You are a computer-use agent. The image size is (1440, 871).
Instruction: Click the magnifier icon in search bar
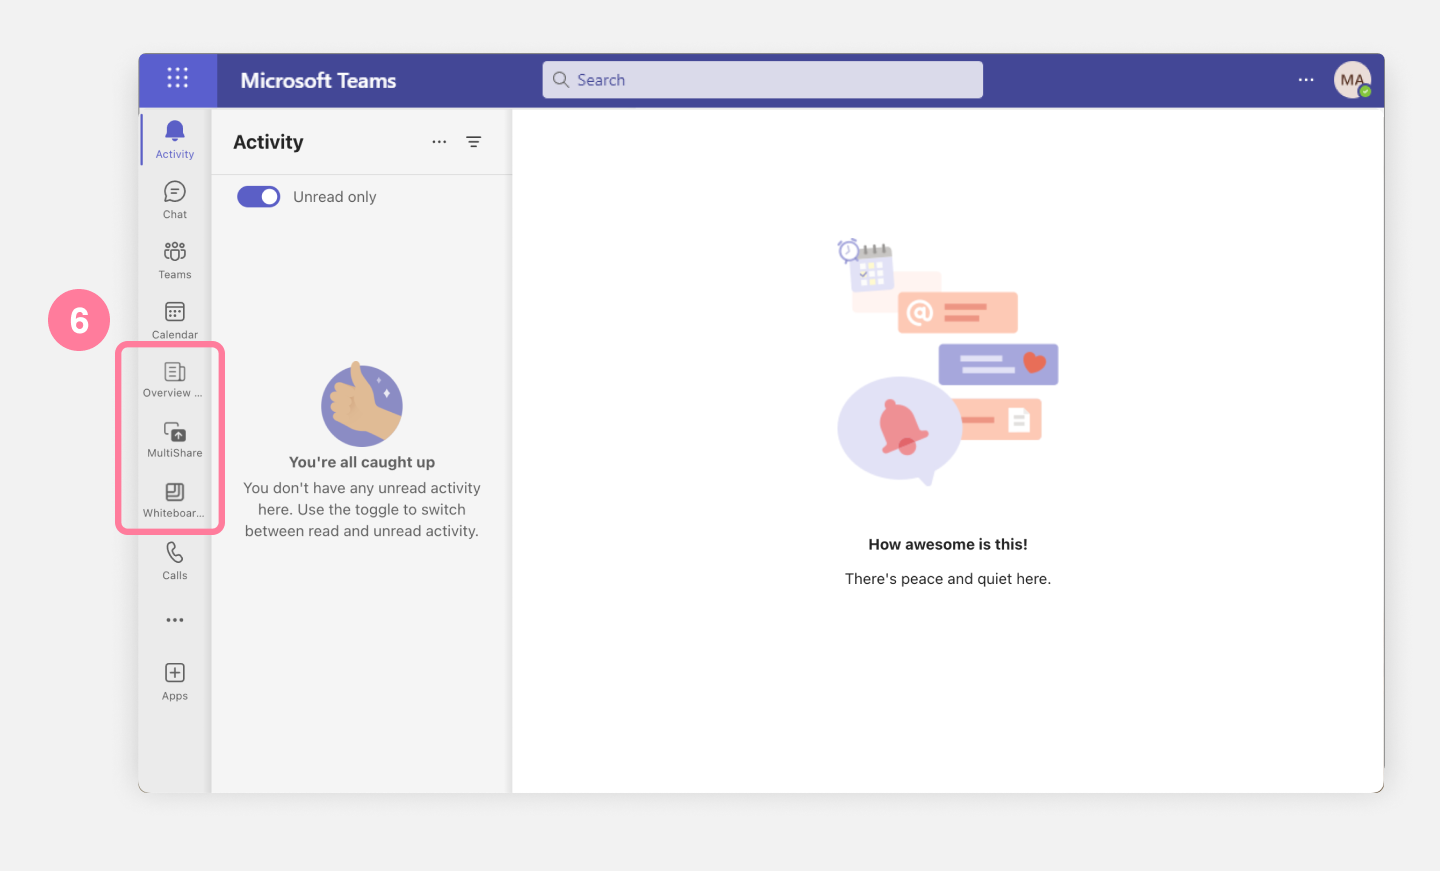(561, 80)
